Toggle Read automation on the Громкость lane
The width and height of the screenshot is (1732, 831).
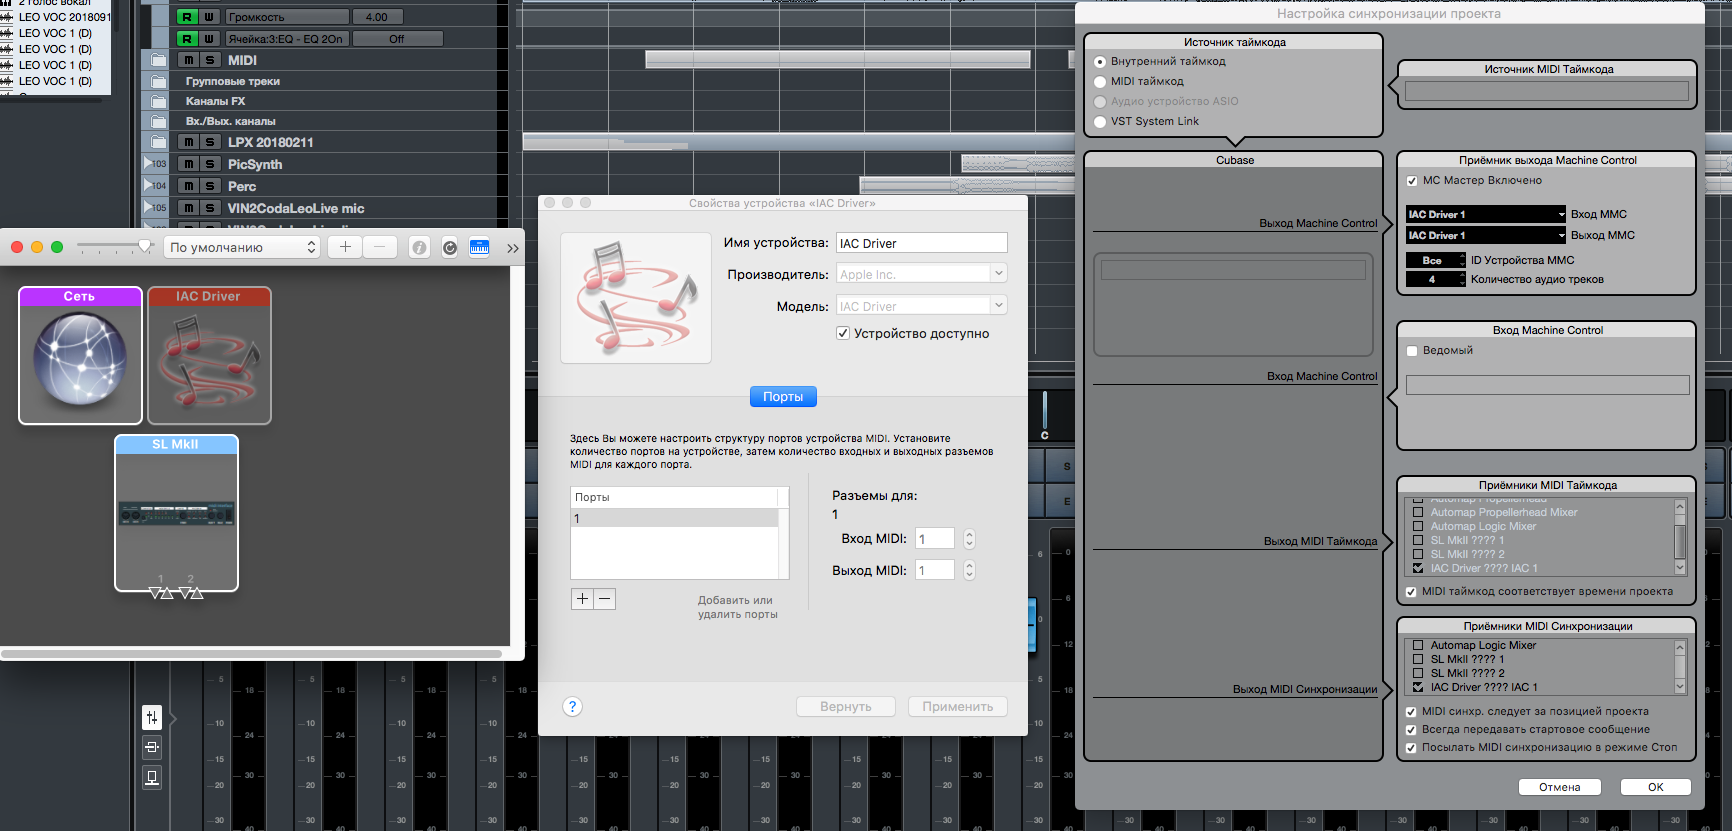187,17
